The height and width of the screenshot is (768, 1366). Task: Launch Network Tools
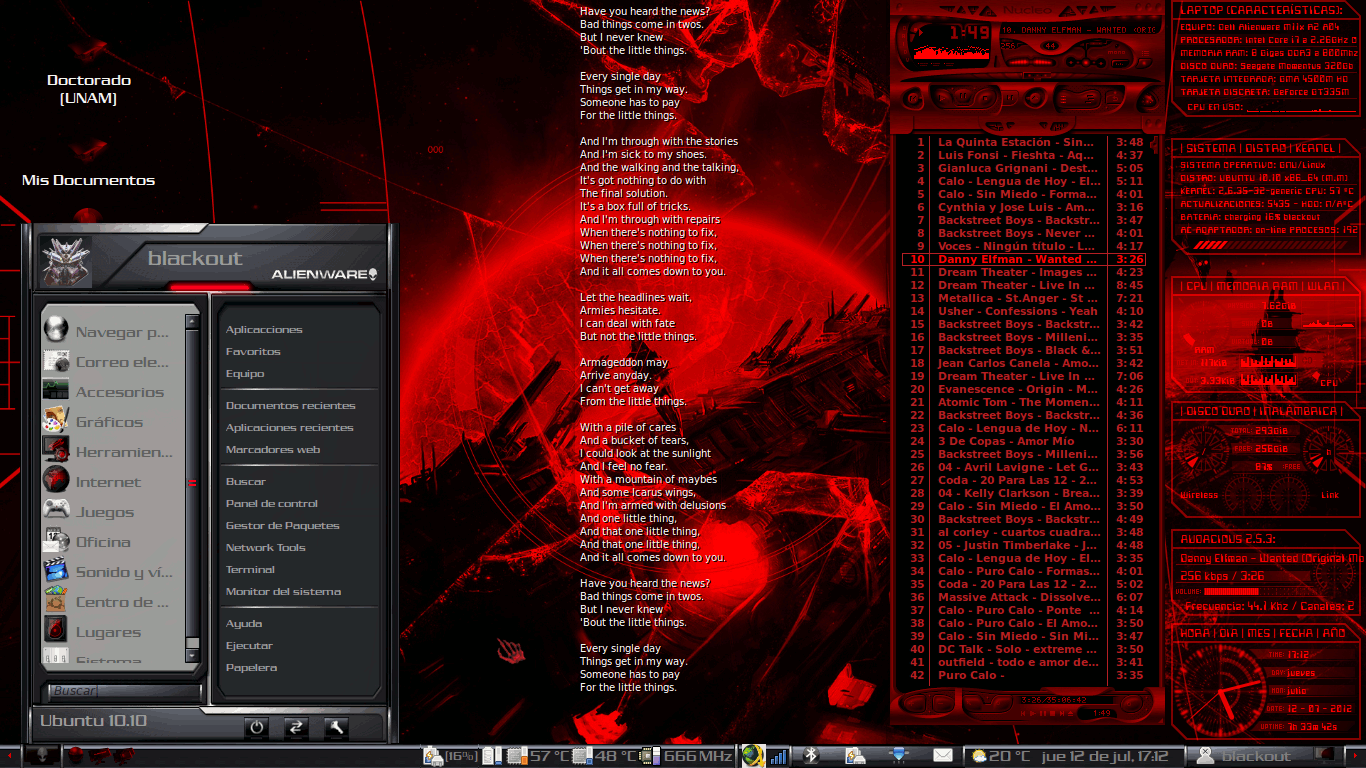266,548
